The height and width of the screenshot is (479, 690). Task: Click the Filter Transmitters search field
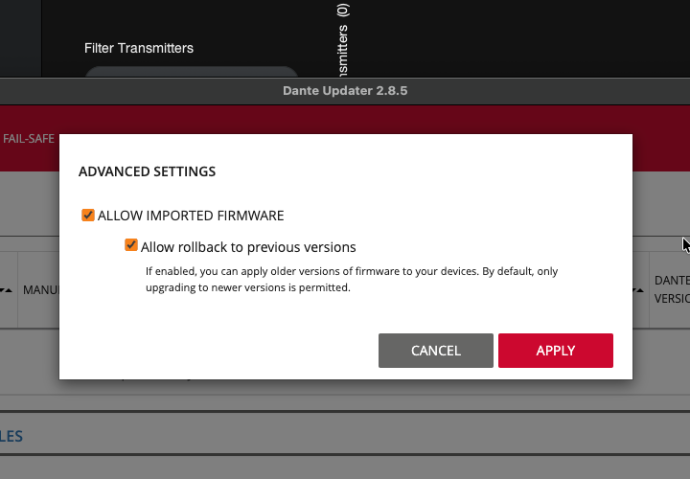tap(190, 72)
